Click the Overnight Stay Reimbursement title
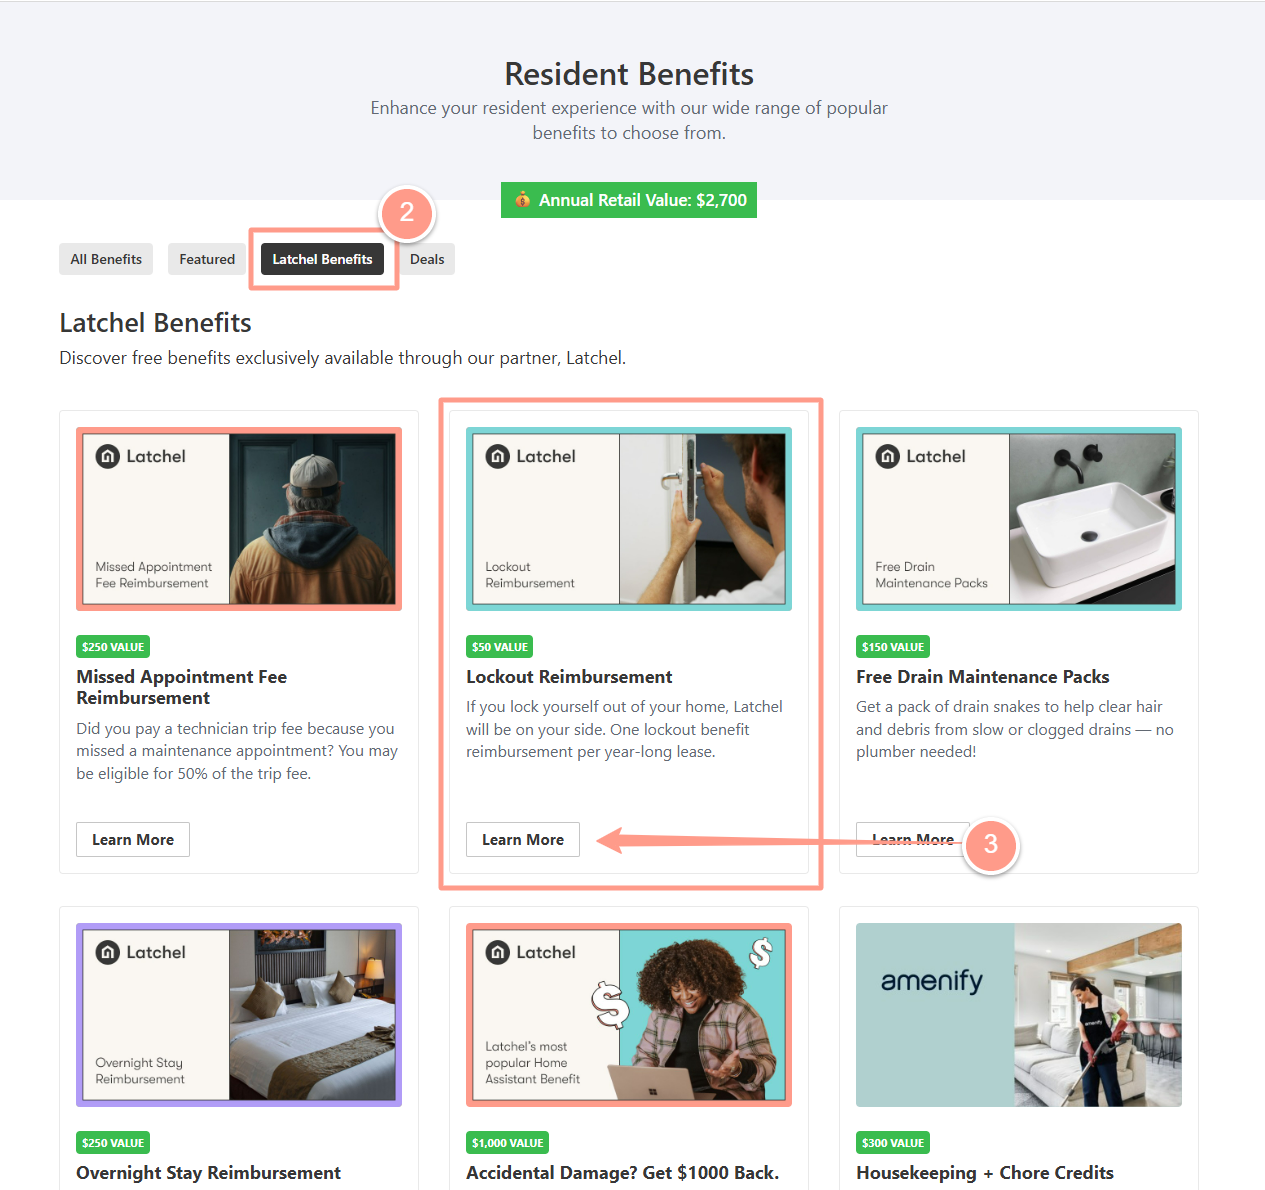This screenshot has height=1190, width=1265. pos(208,1173)
